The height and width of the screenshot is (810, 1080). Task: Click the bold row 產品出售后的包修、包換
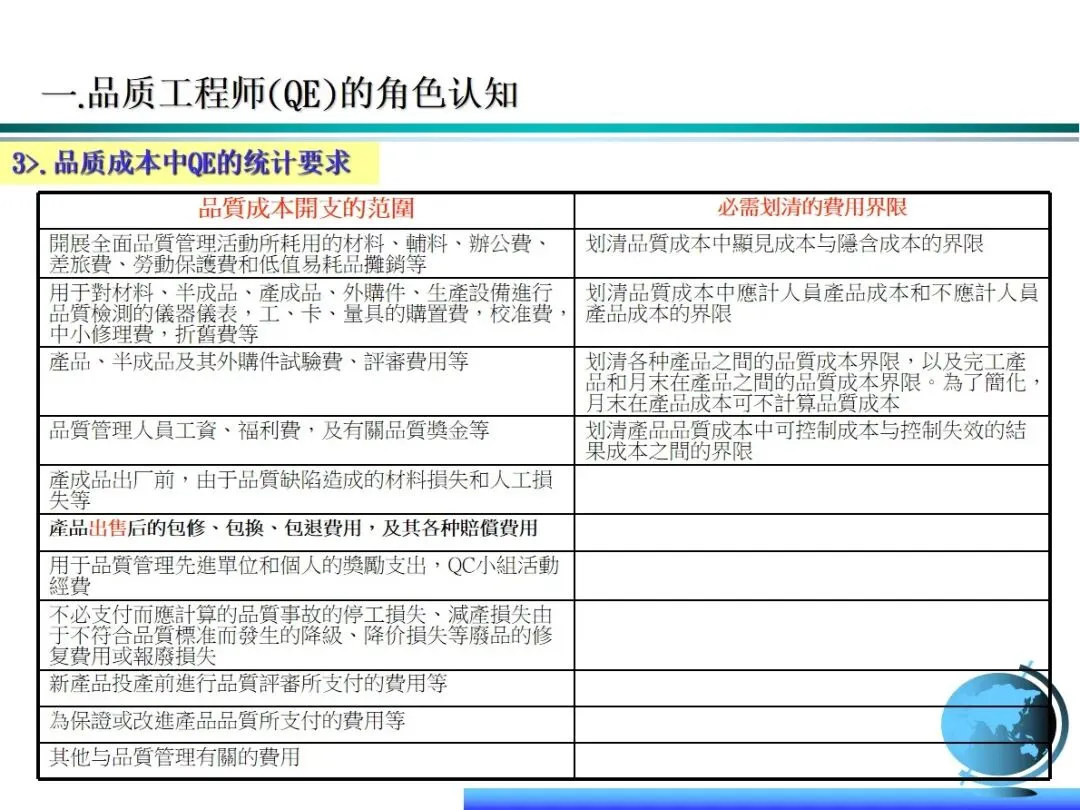click(x=307, y=532)
